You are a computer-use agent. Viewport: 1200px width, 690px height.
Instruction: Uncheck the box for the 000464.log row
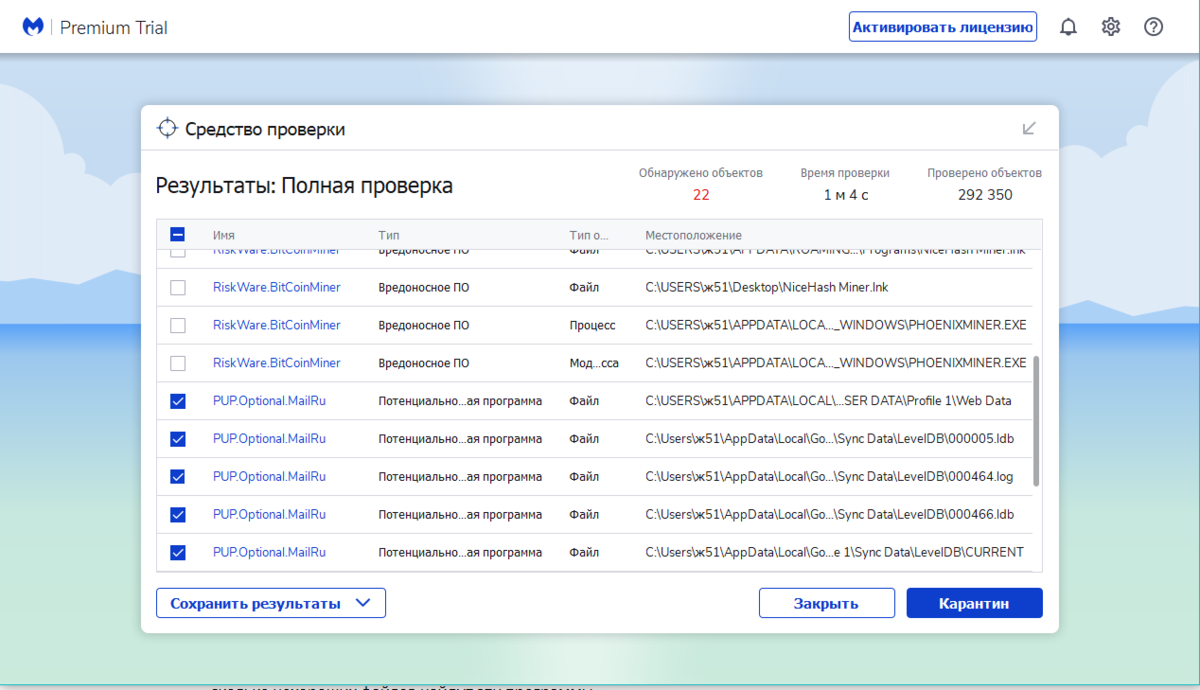coord(178,477)
